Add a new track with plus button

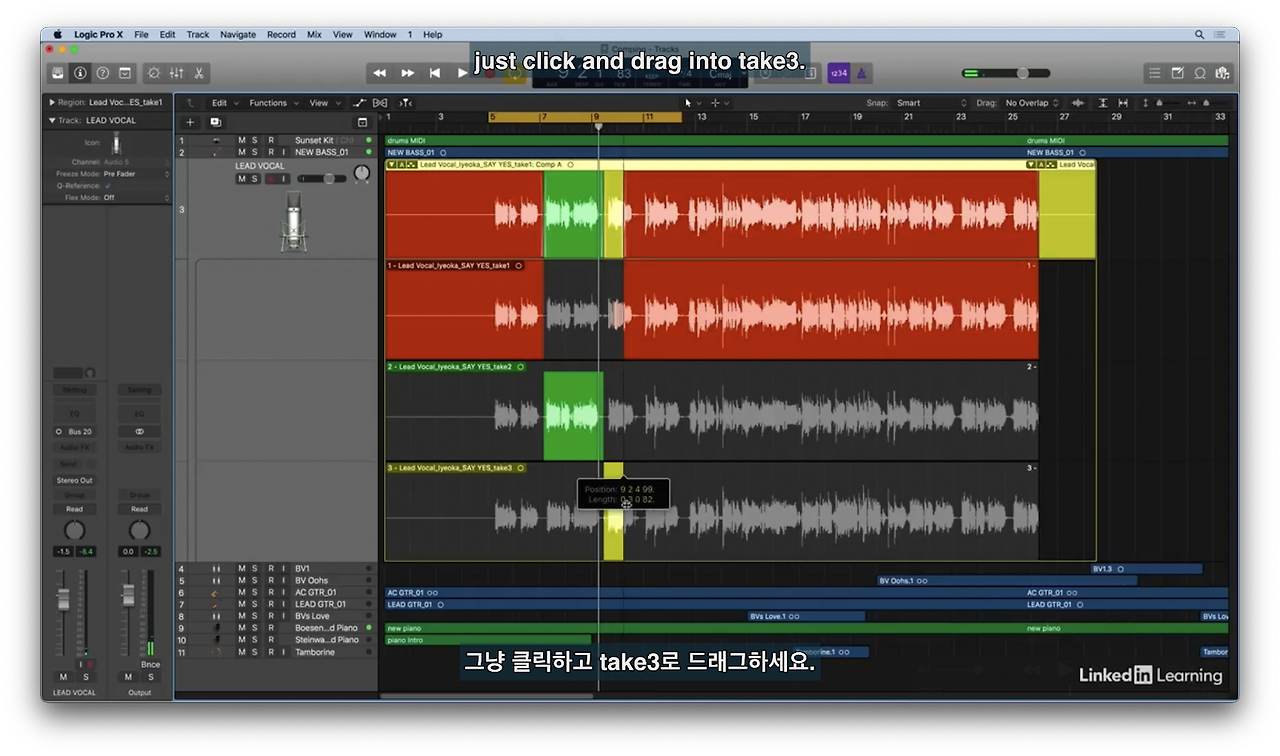(190, 122)
